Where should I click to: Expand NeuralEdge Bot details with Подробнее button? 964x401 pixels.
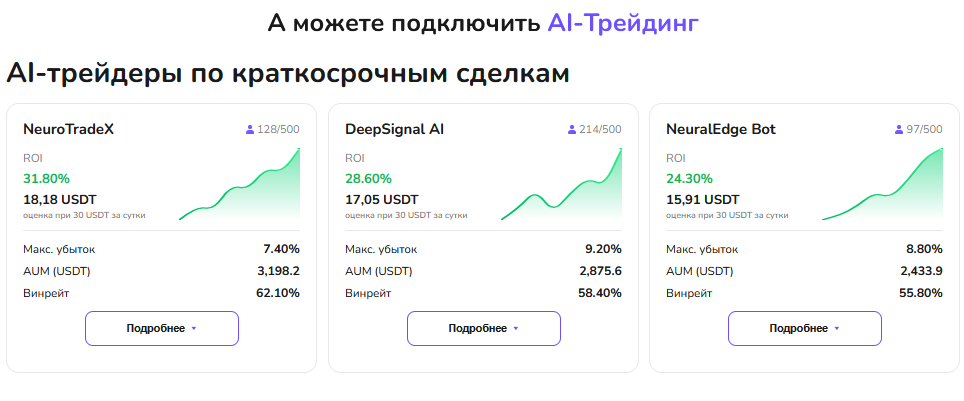pos(805,328)
